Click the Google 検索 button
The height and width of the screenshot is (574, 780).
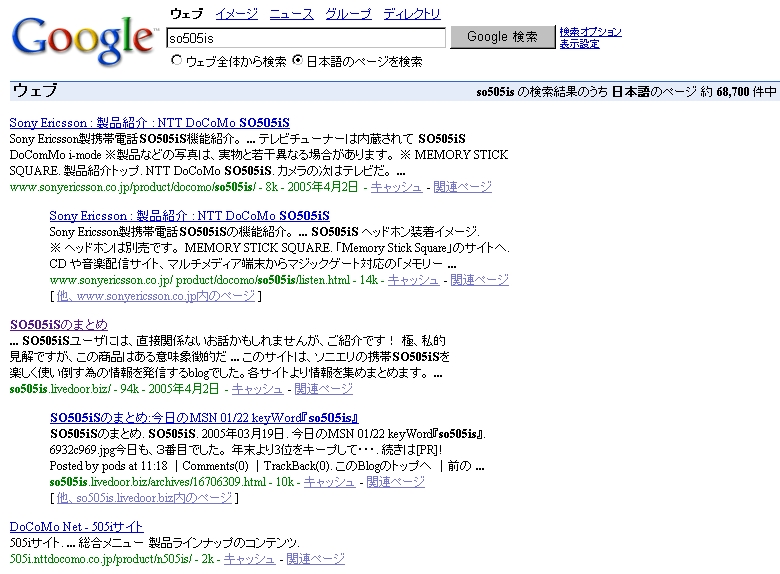pyautogui.click(x=502, y=37)
